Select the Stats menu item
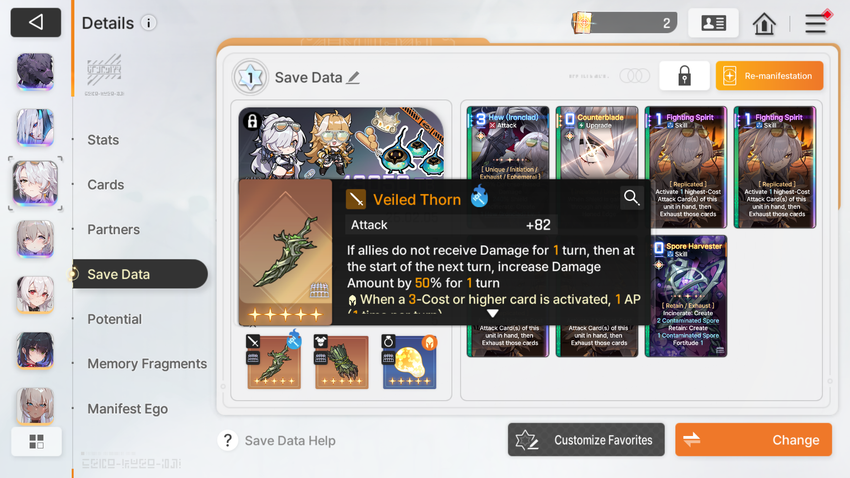 (103, 140)
